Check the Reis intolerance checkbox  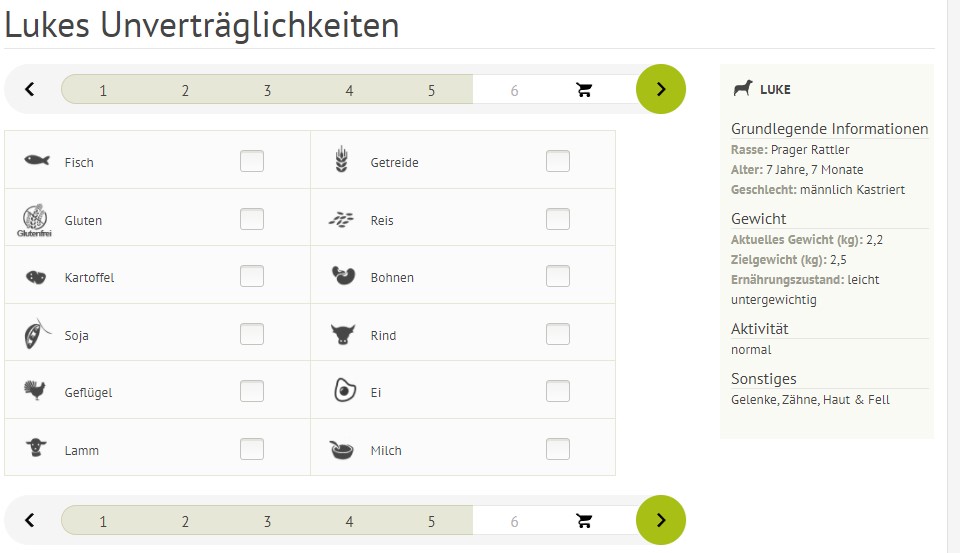pos(558,219)
